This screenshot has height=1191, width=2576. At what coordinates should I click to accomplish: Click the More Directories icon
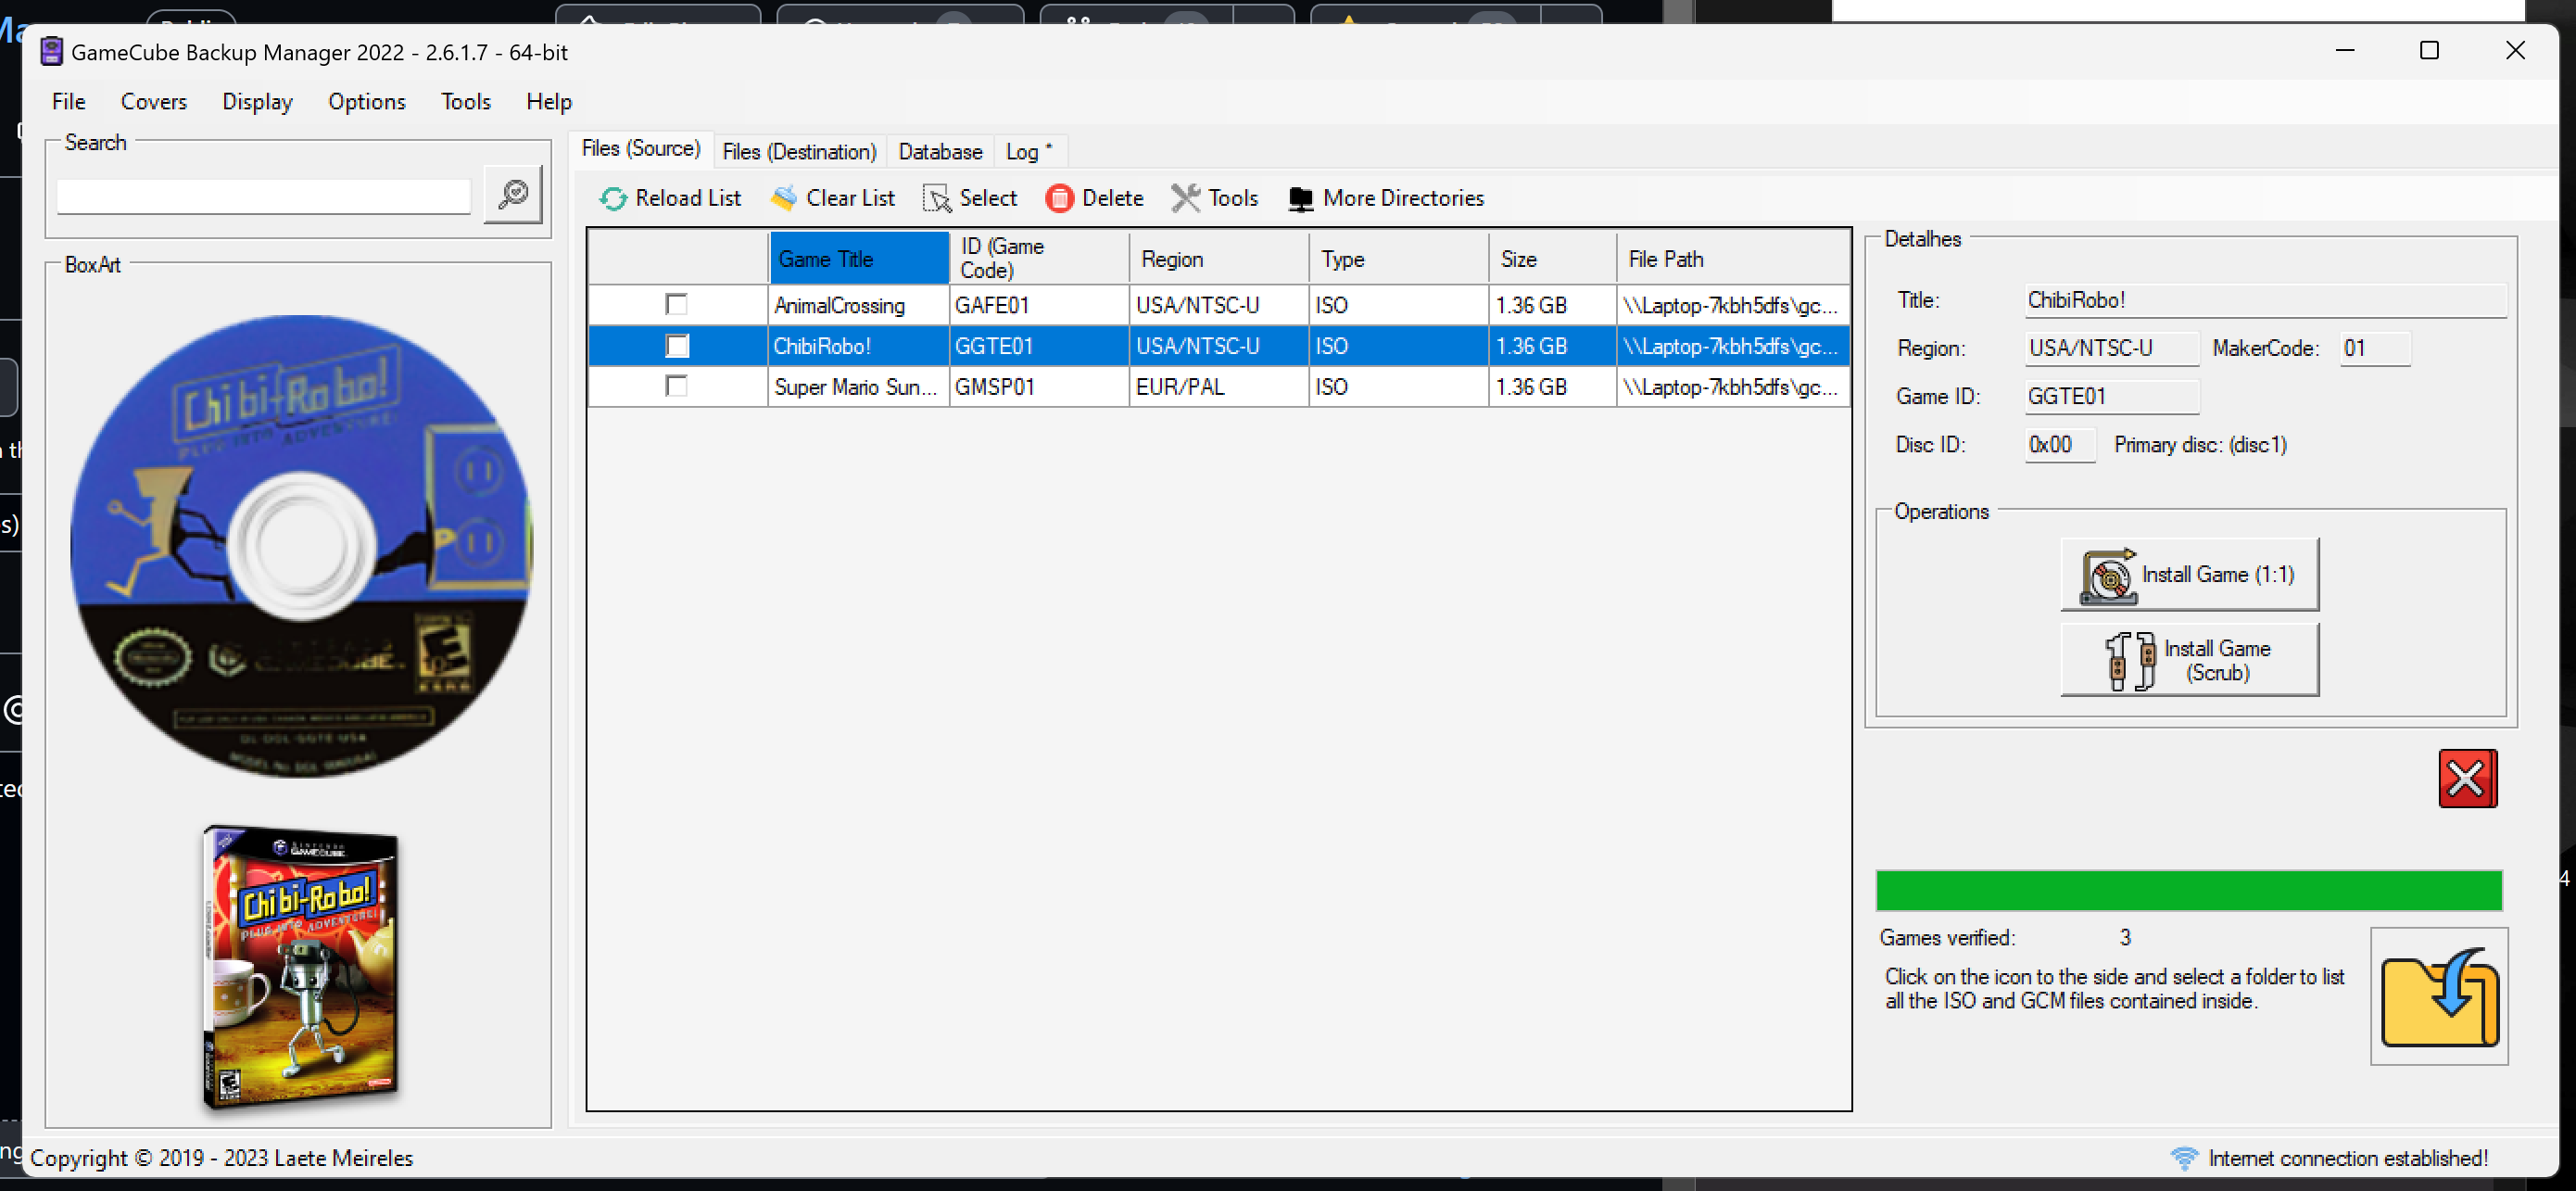(1300, 198)
